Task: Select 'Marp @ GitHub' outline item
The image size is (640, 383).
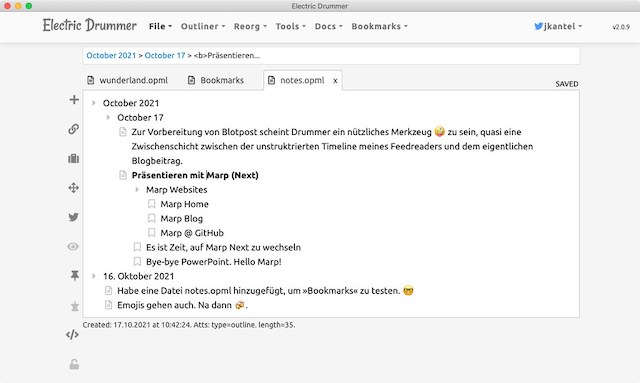Action: pyautogui.click(x=192, y=233)
